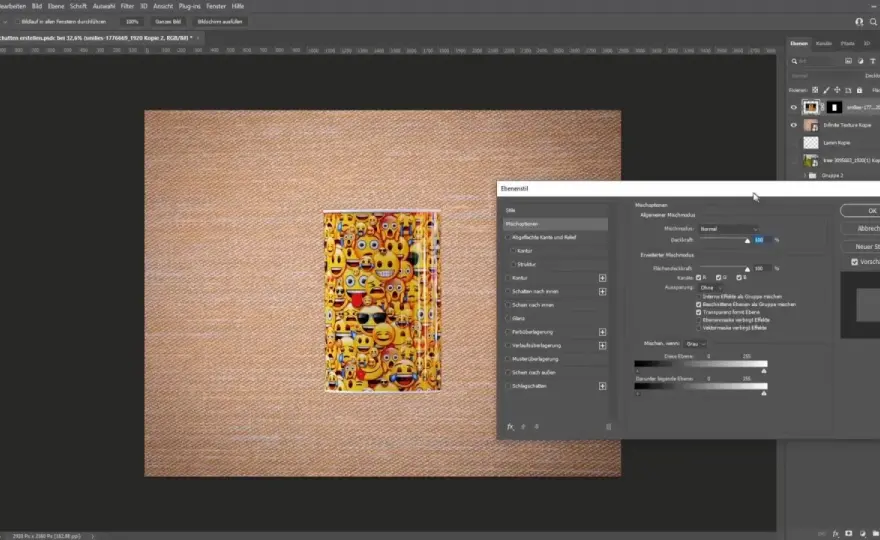
Task: Enable the Schlagschatten effect checkbox
Action: 508,386
